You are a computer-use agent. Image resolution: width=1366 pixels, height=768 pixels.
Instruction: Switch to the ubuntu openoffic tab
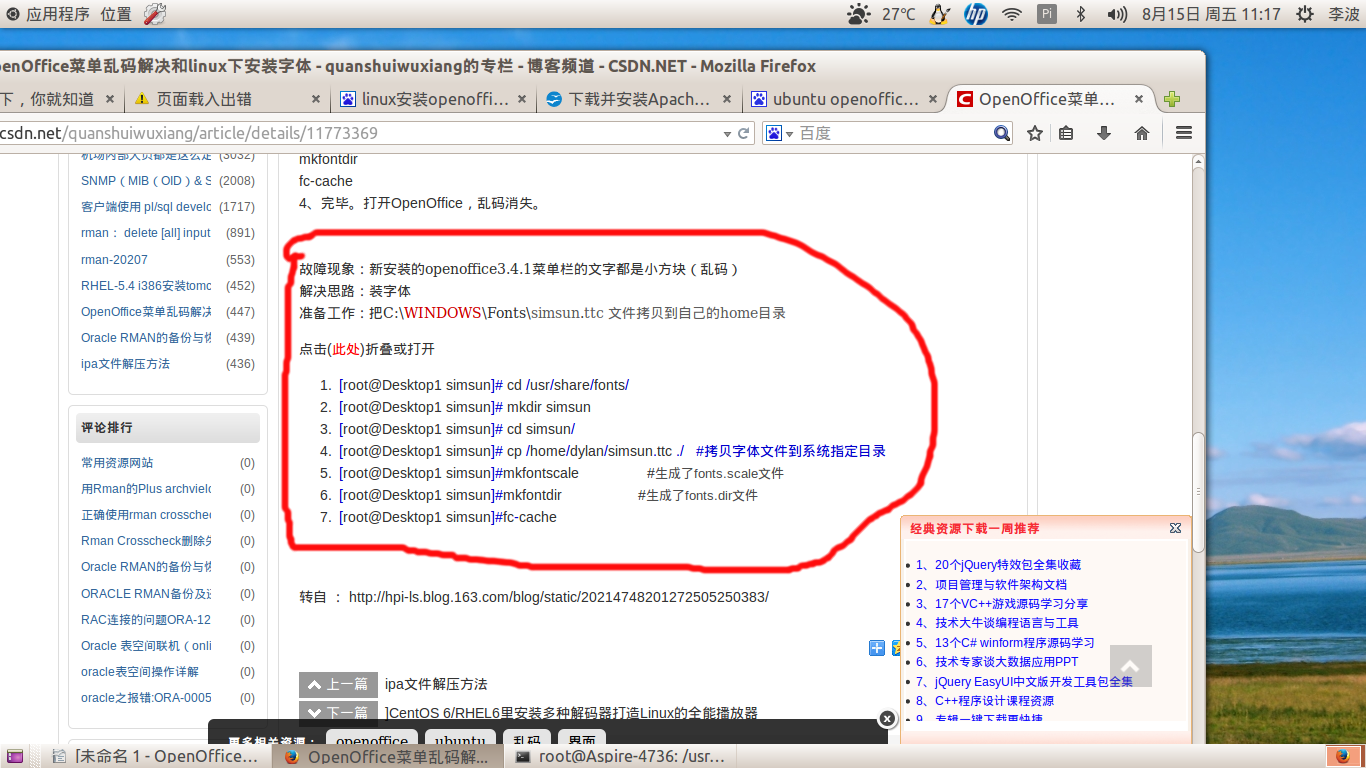(x=846, y=99)
